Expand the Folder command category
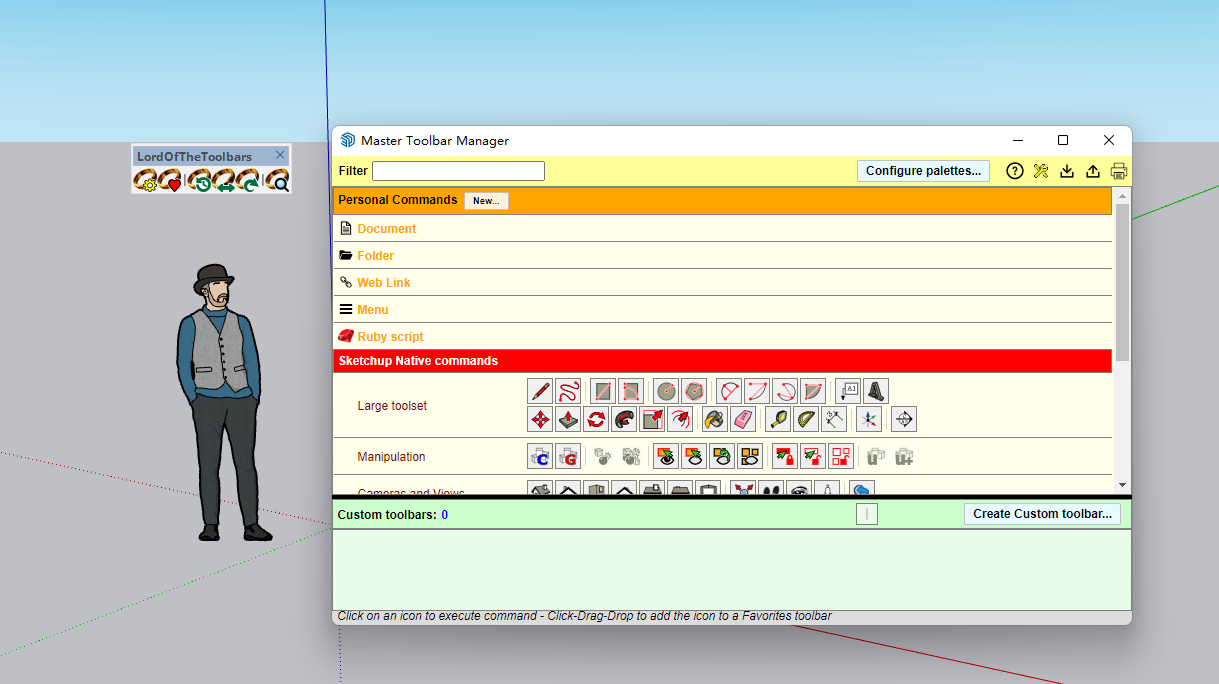 click(x=375, y=256)
